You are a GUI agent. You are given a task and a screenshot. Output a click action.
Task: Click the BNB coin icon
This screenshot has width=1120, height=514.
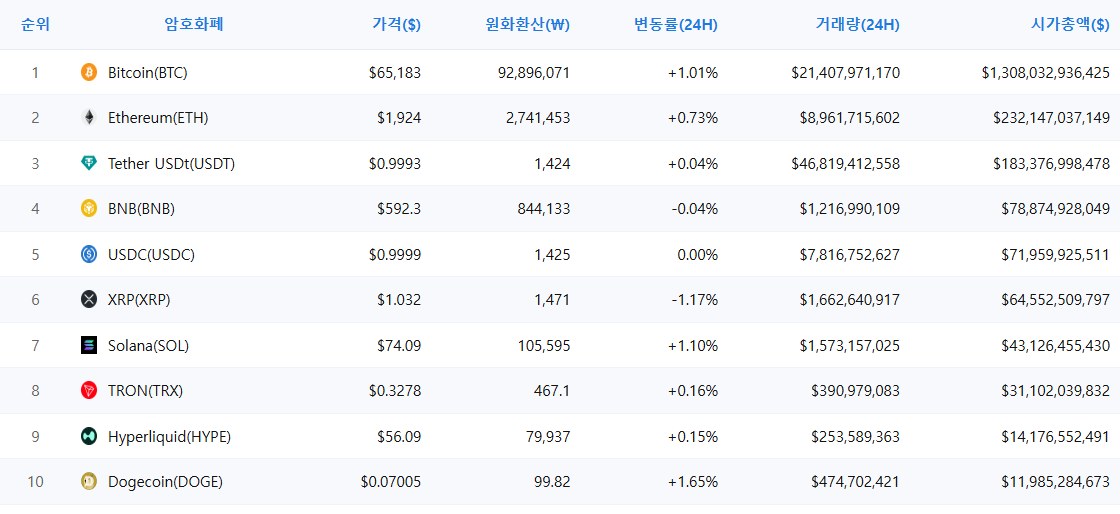pos(89,208)
